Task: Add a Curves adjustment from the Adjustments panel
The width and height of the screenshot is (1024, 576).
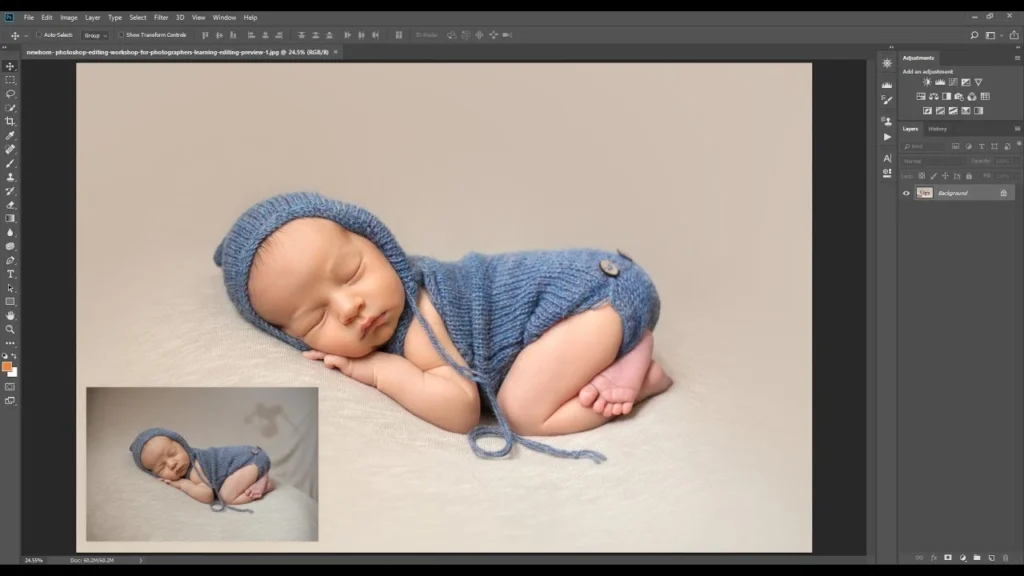Action: tap(953, 82)
